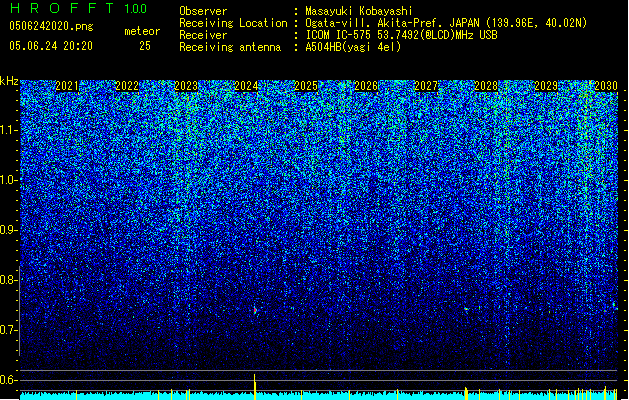
Task: Click the 2022 time marker
Action: coord(127,86)
